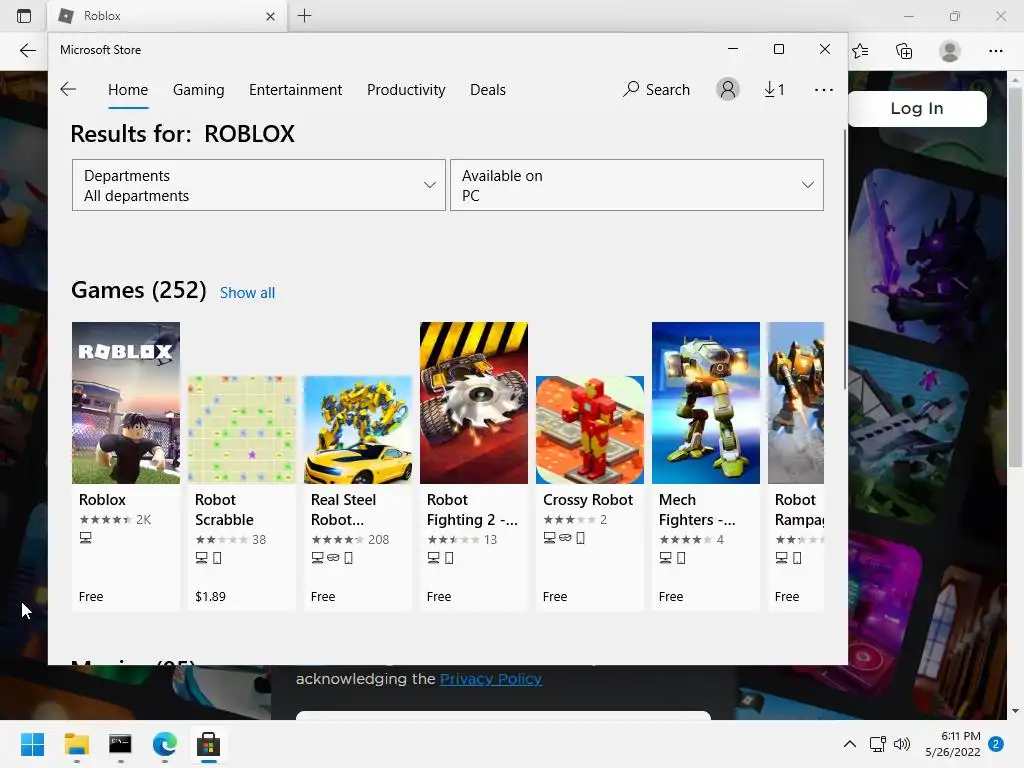Open terminal app from taskbar
Viewport: 1024px width, 768px height.
(x=120, y=744)
